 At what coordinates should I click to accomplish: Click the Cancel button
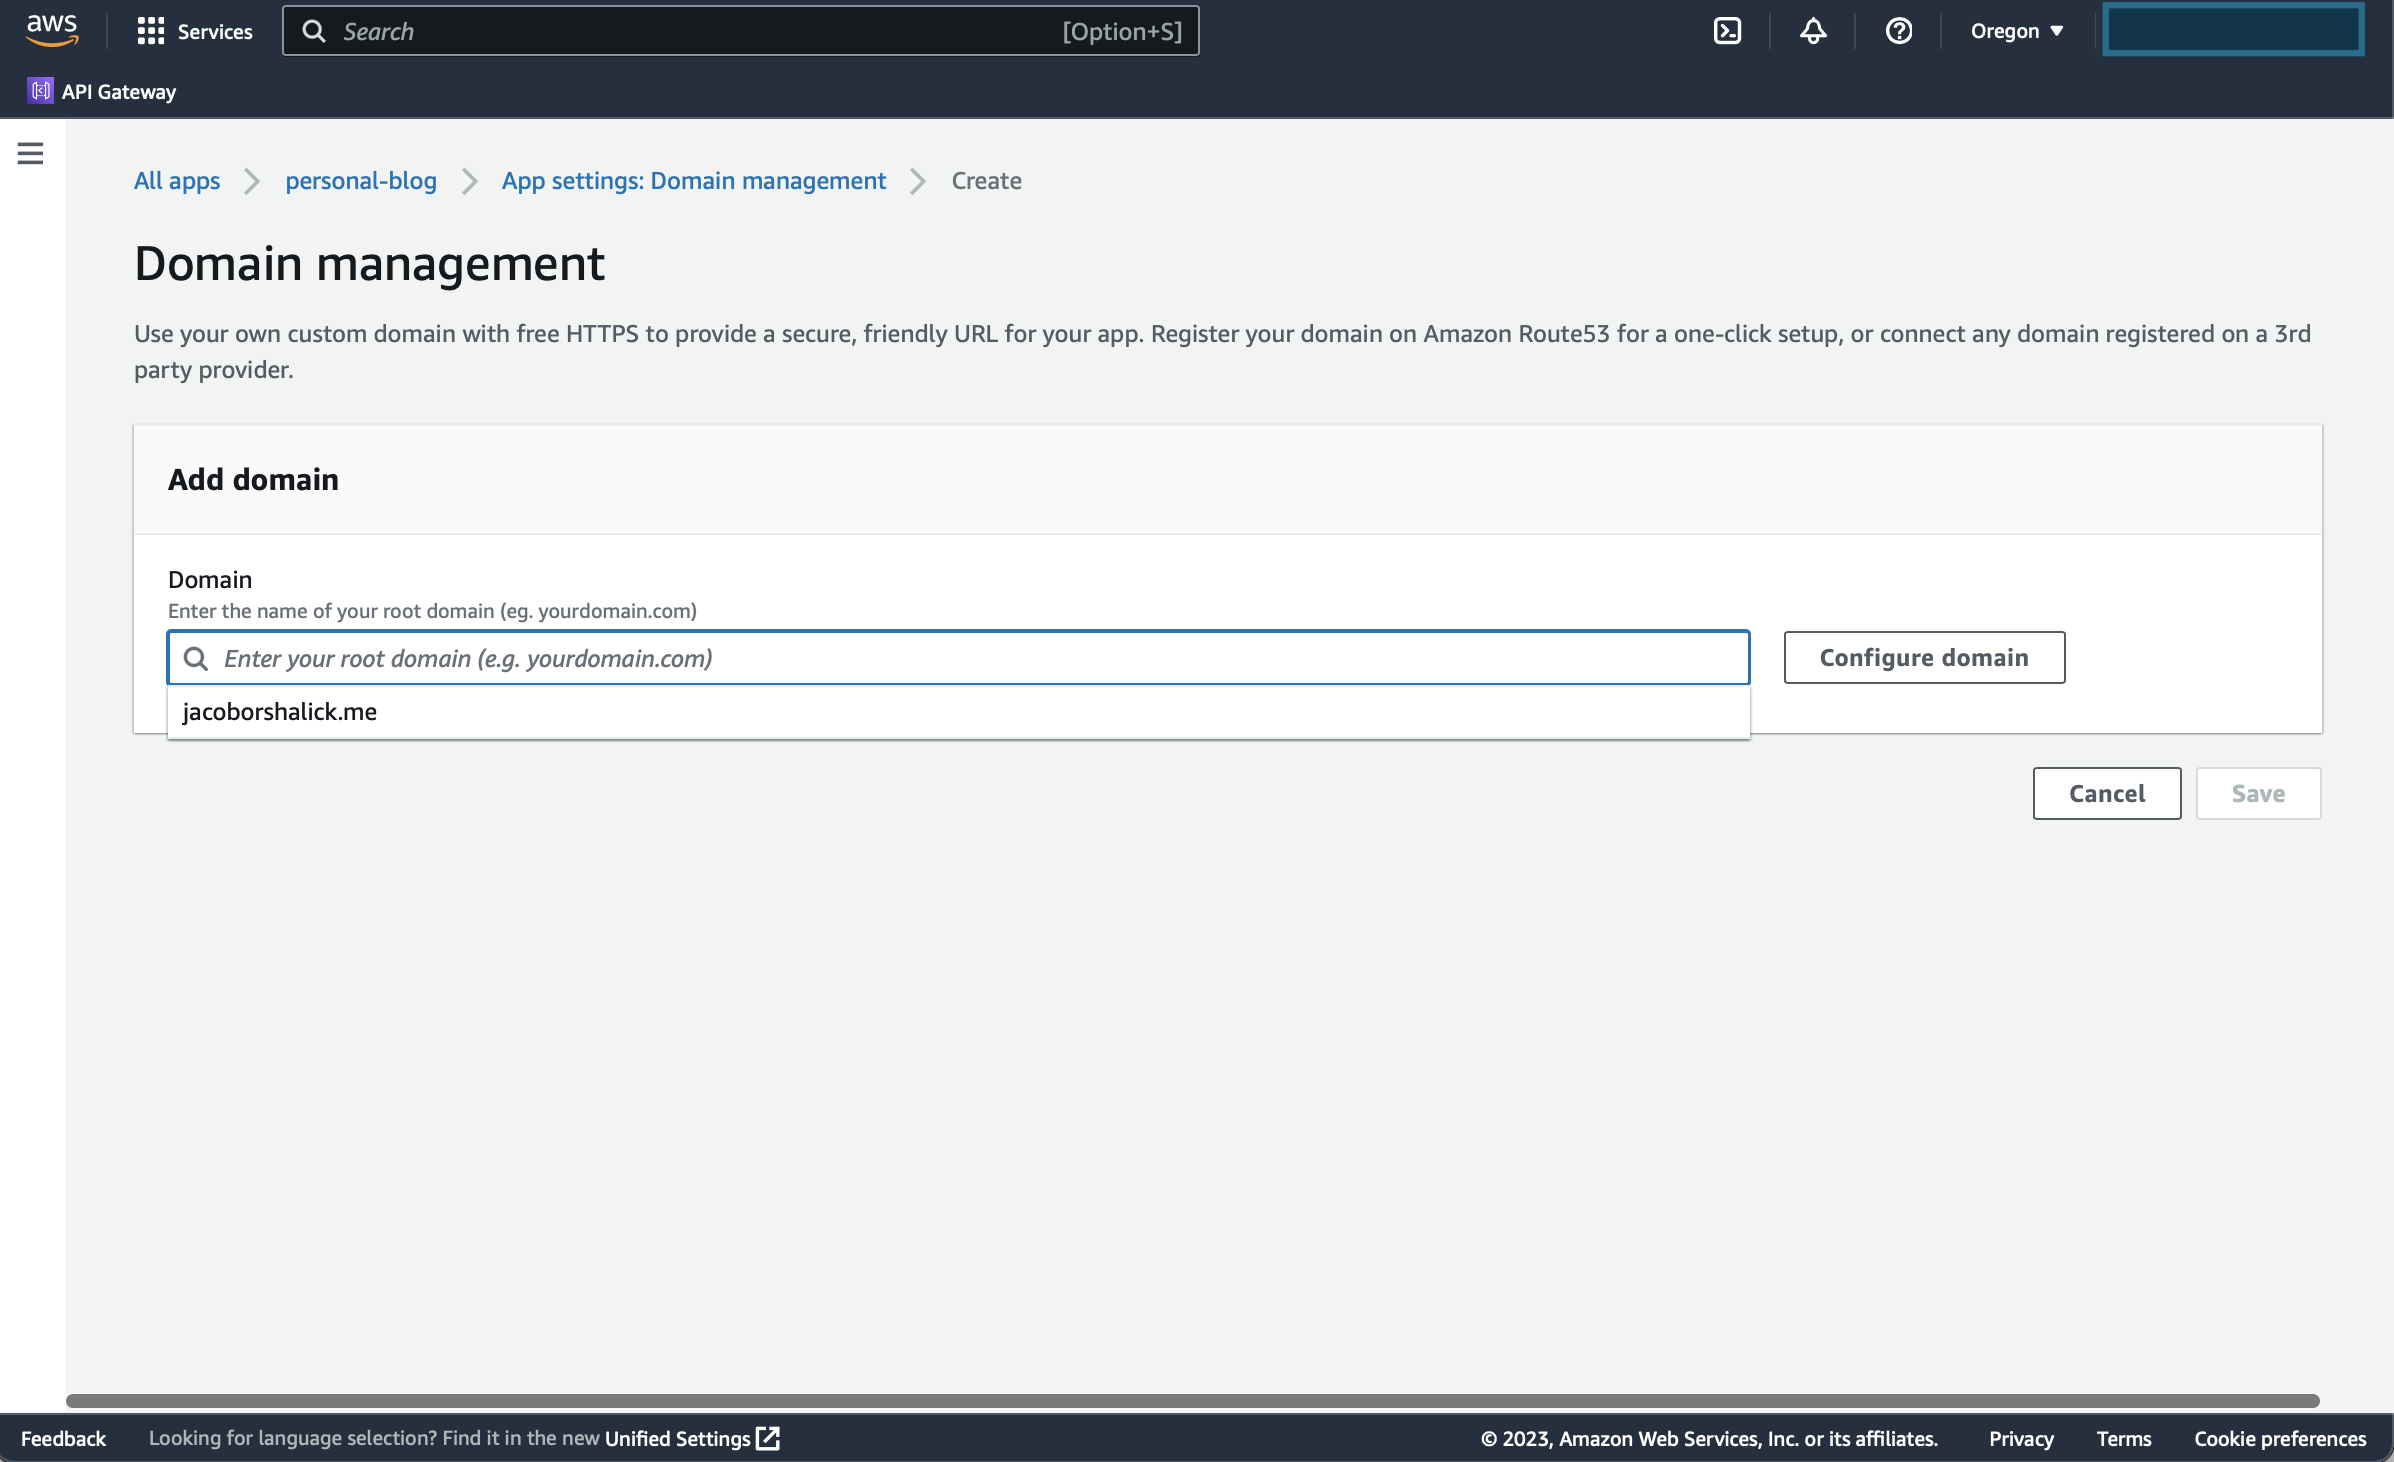2107,793
